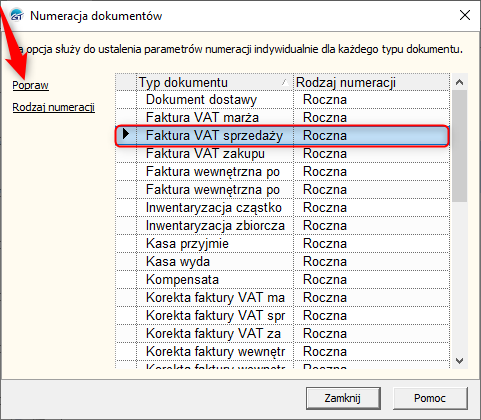The height and width of the screenshot is (420, 481).
Task: Open Pomoc help button
Action: (x=430, y=398)
